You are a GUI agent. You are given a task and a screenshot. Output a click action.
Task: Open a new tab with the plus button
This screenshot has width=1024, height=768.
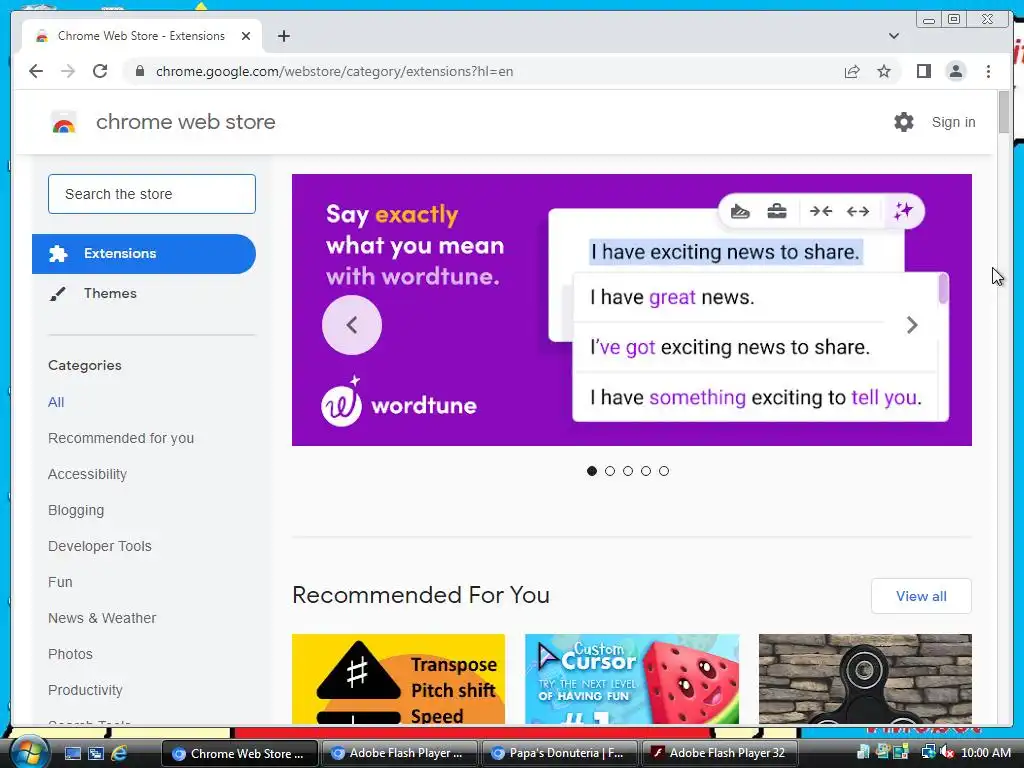tap(283, 36)
